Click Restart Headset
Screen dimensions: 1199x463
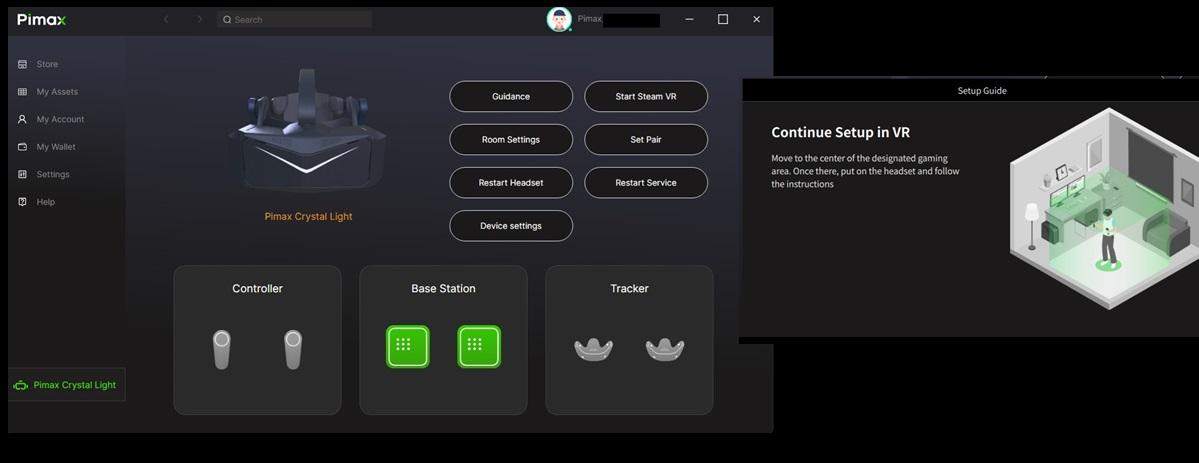point(511,183)
